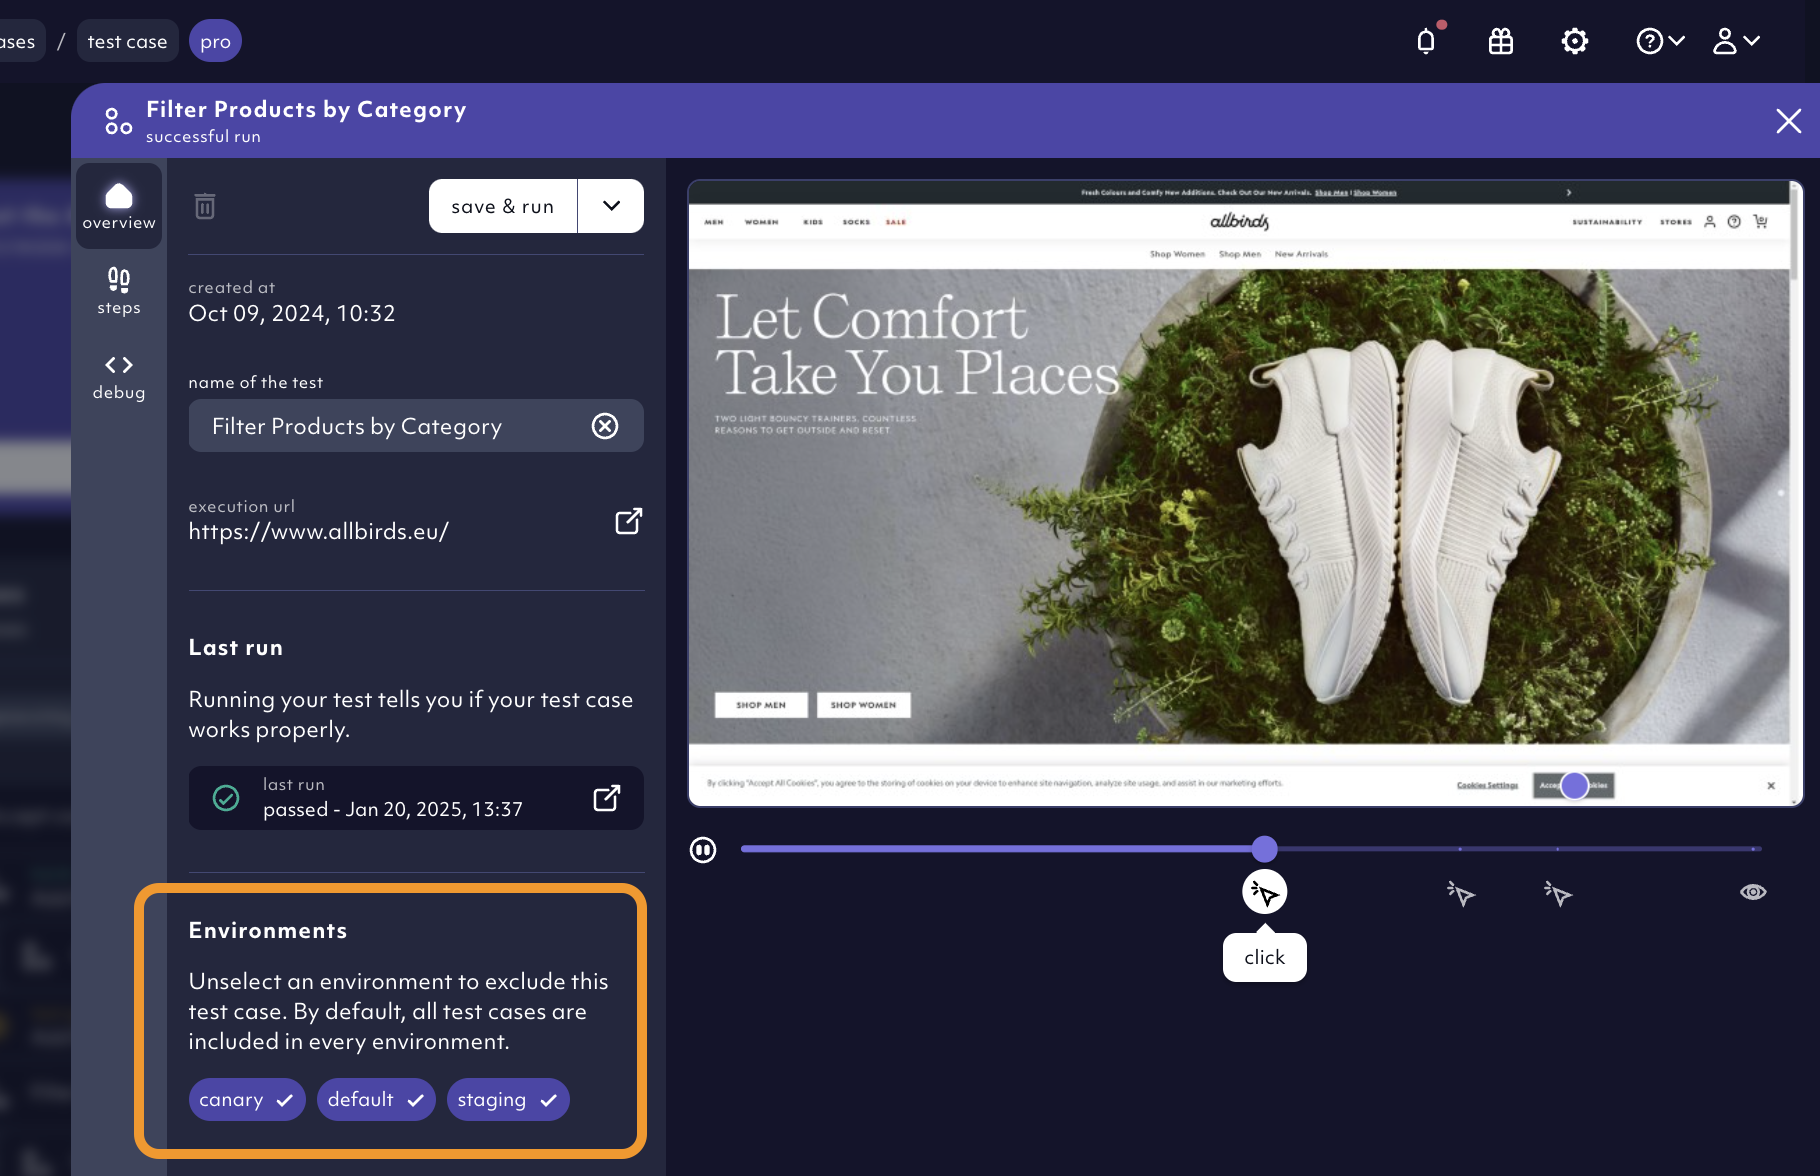Viewport: 1820px width, 1176px height.
Task: Switch to the overview tab
Action: [119, 206]
